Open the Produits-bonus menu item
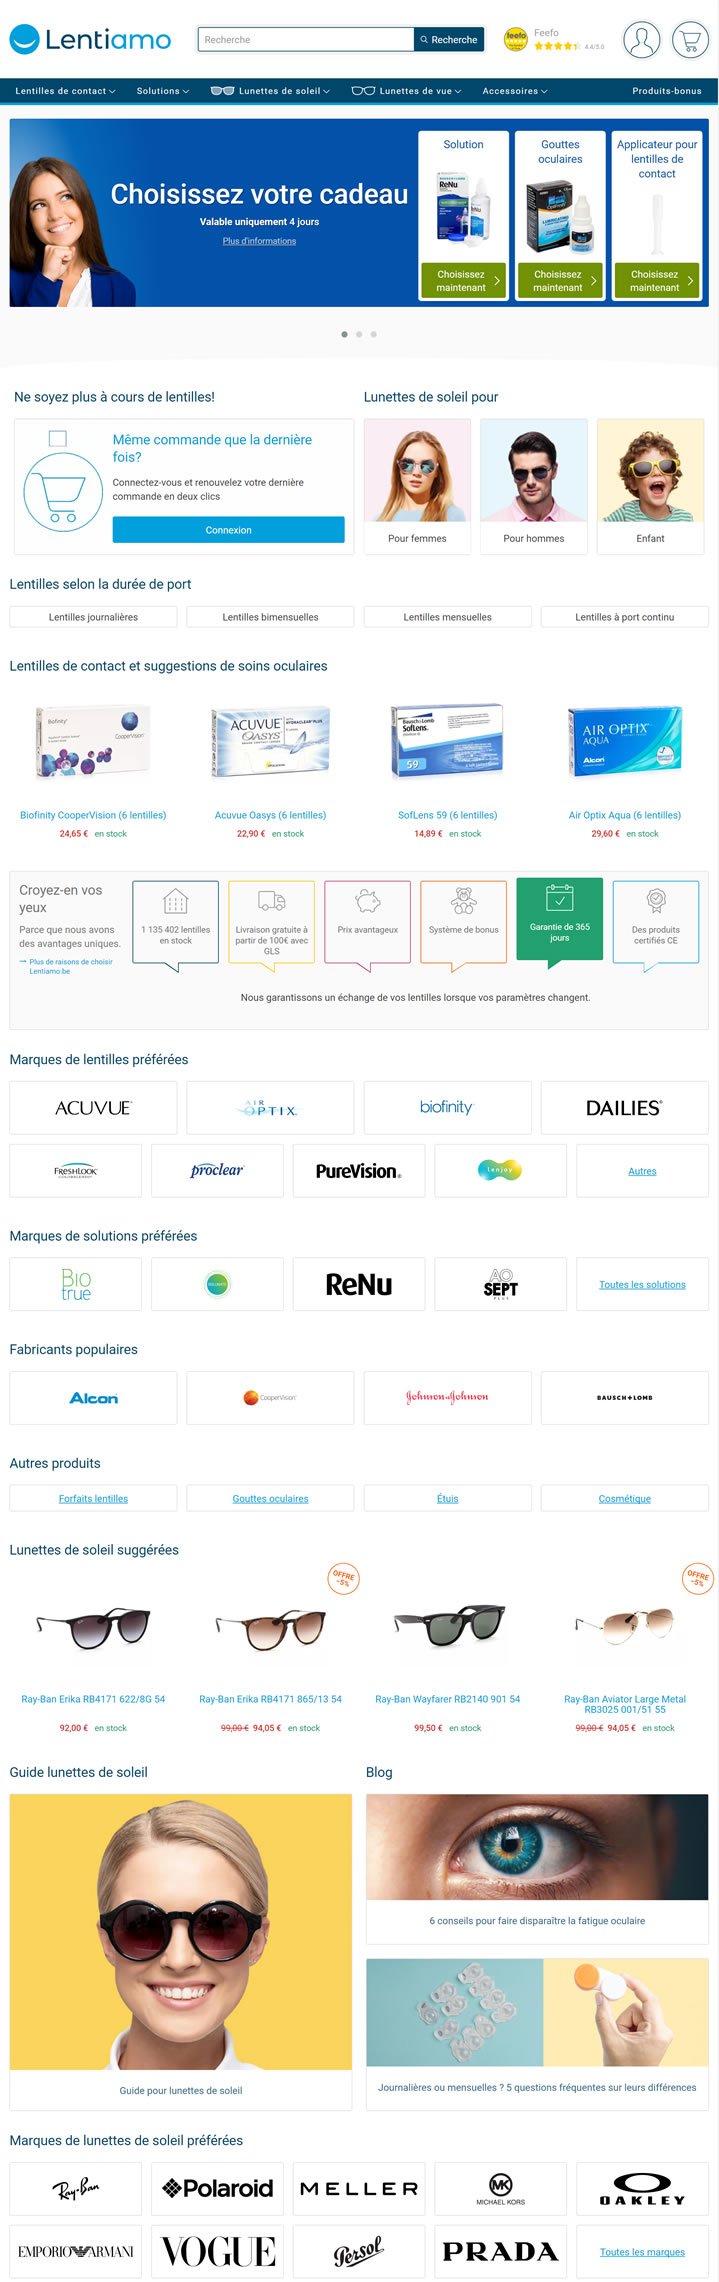Image resolution: width=719 pixels, height=2282 pixels. click(666, 91)
